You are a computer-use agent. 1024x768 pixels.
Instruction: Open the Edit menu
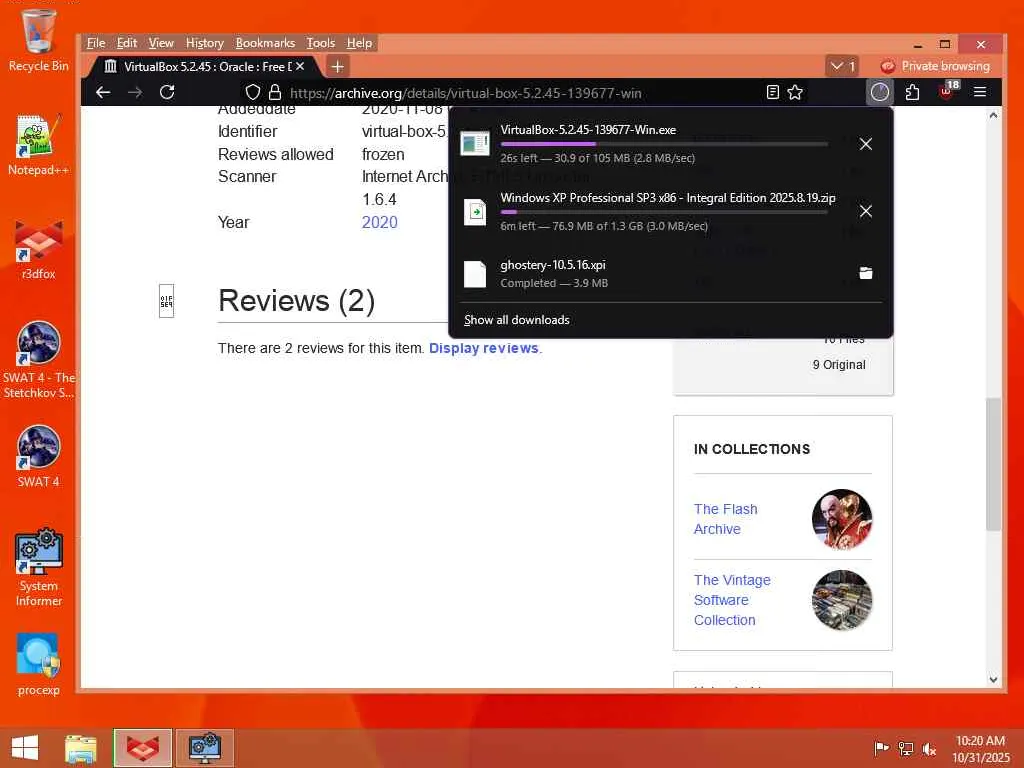127,42
